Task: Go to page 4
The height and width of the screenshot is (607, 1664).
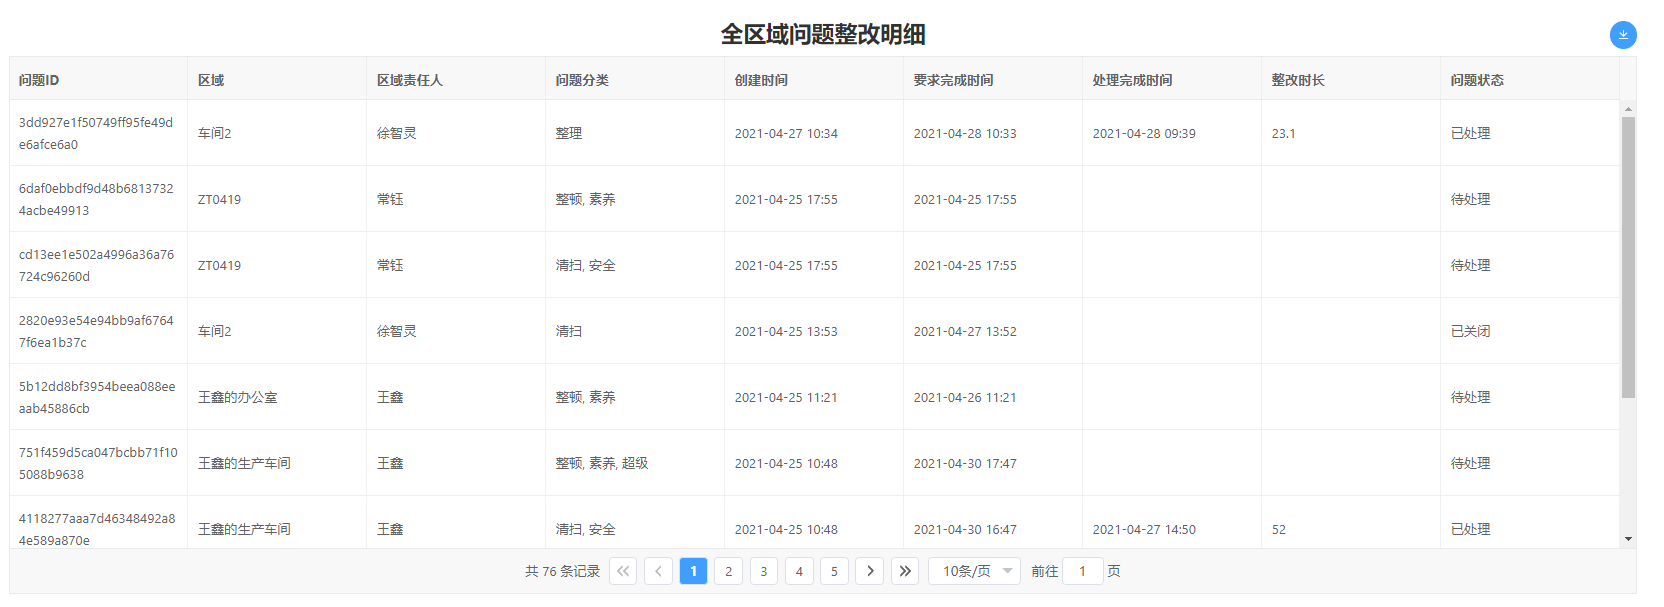Action: (799, 571)
